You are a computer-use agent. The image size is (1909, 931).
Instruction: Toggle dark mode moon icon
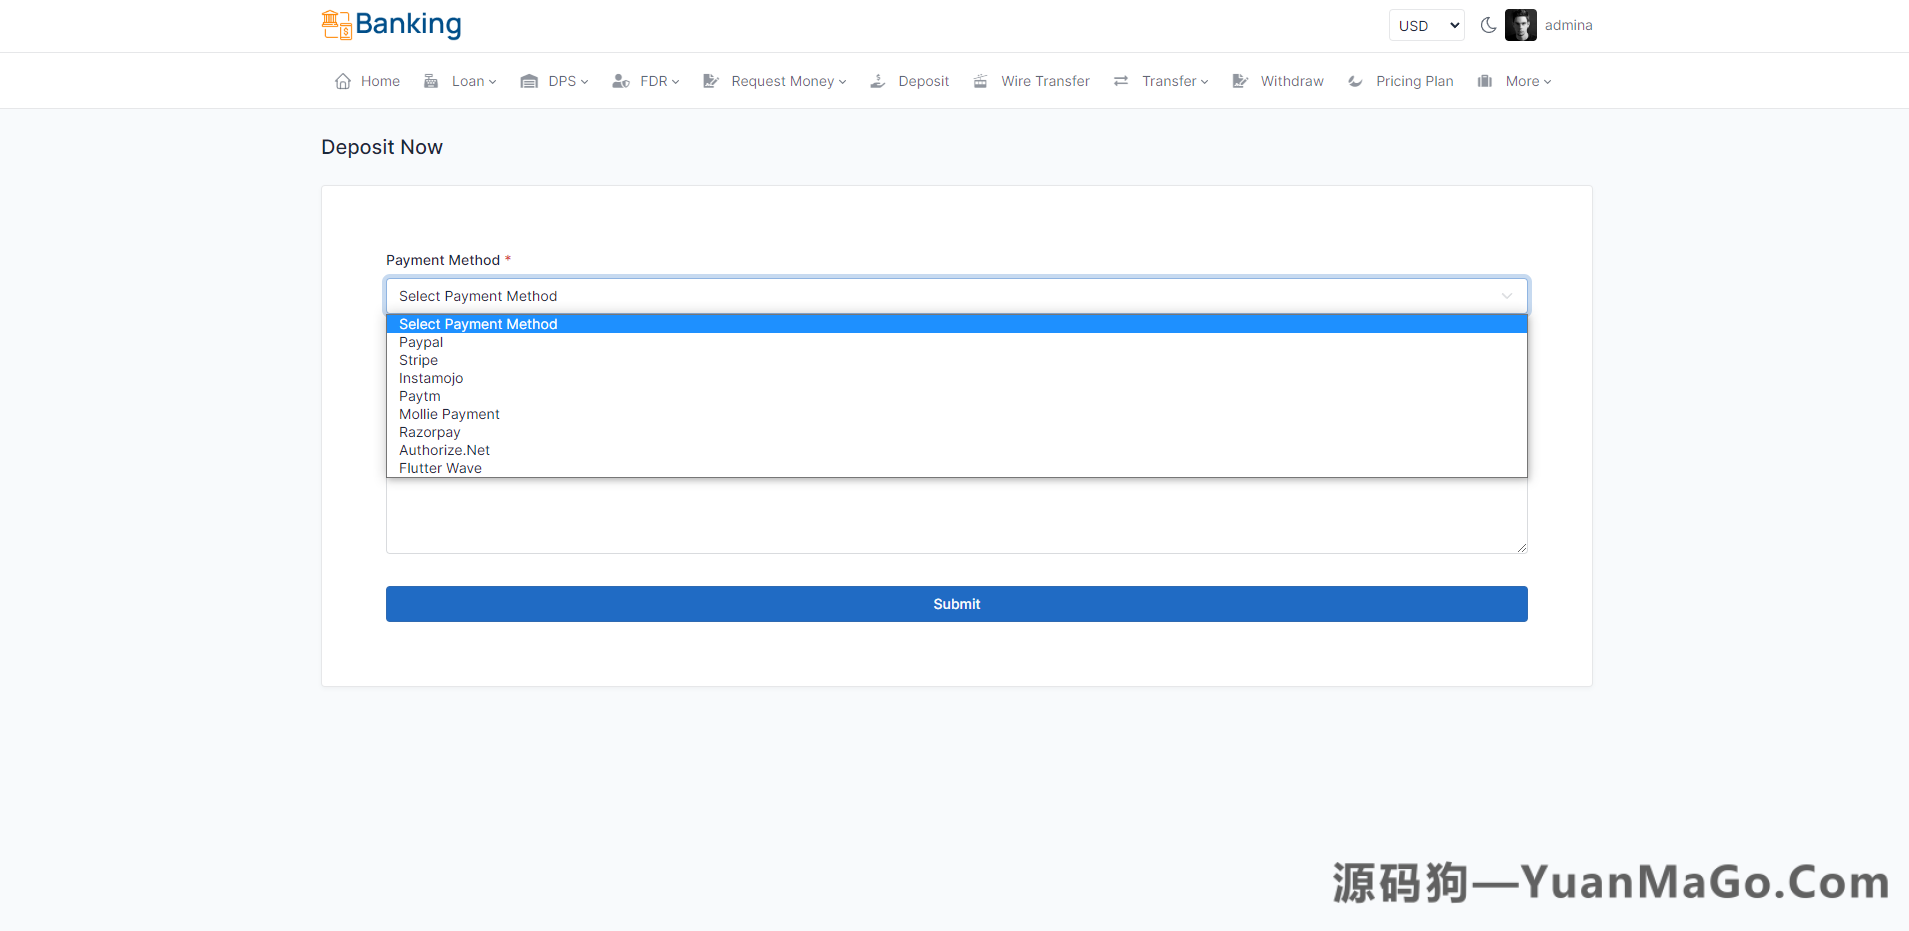pyautogui.click(x=1488, y=25)
